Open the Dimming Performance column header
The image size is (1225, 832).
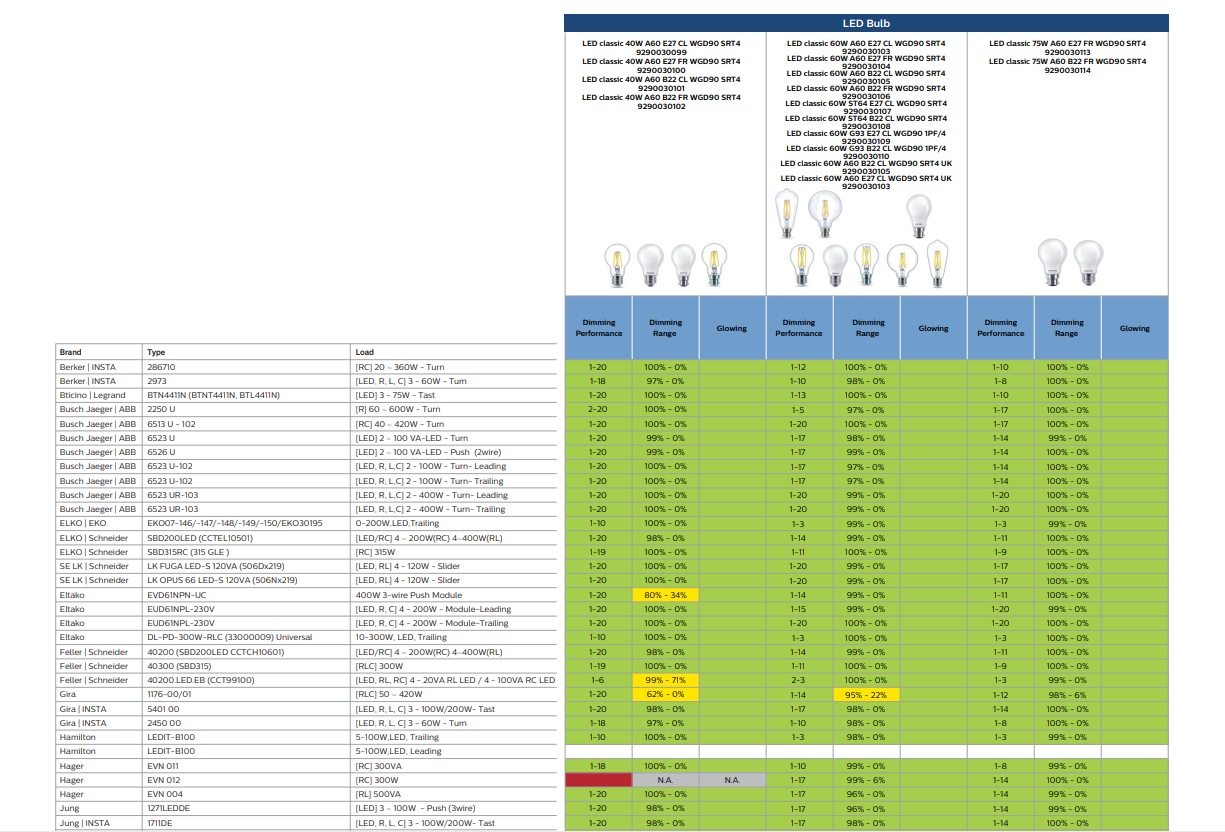click(x=598, y=327)
